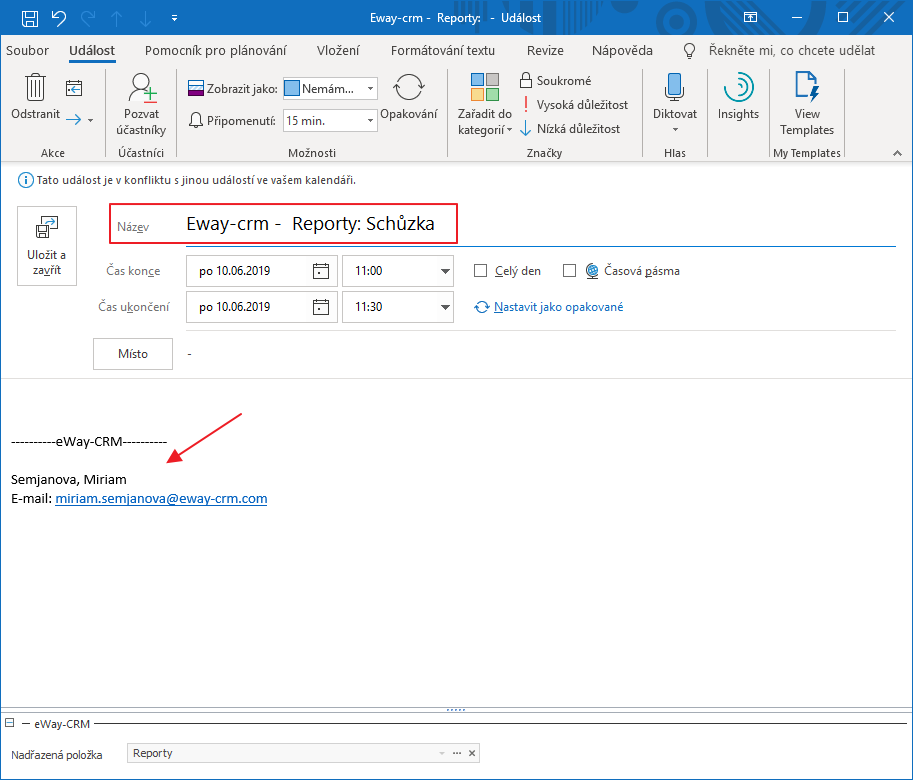
Task: Collapse the ribbon with the chevron
Action: click(x=897, y=153)
